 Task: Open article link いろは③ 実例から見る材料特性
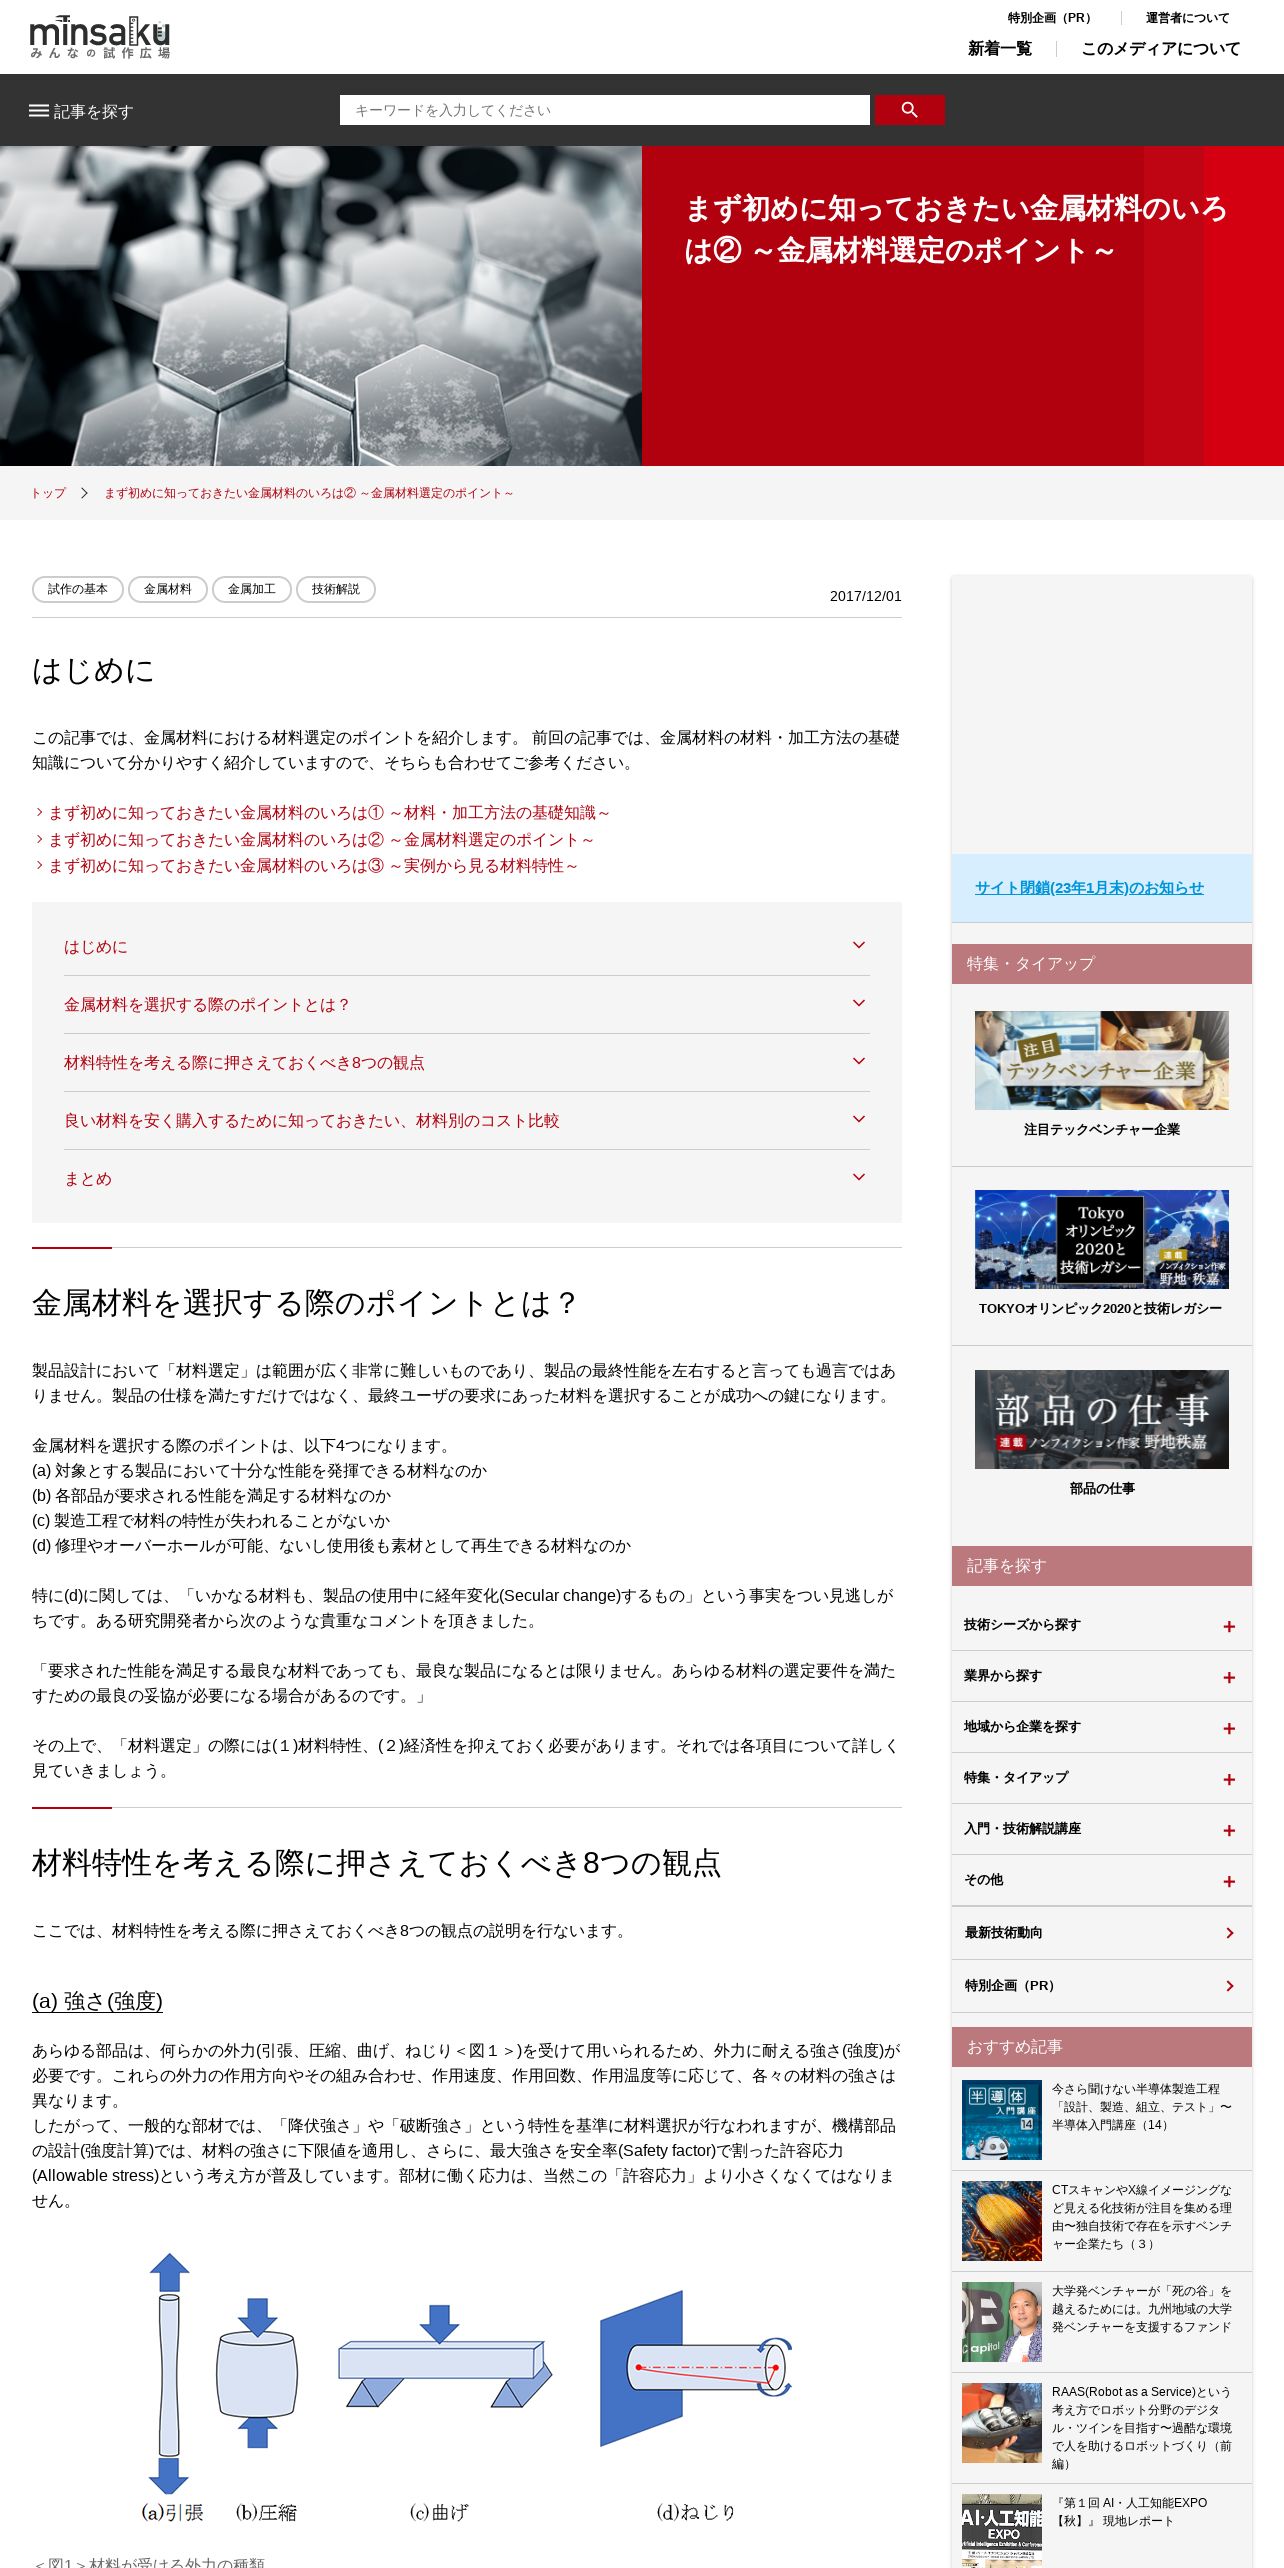coord(313,866)
